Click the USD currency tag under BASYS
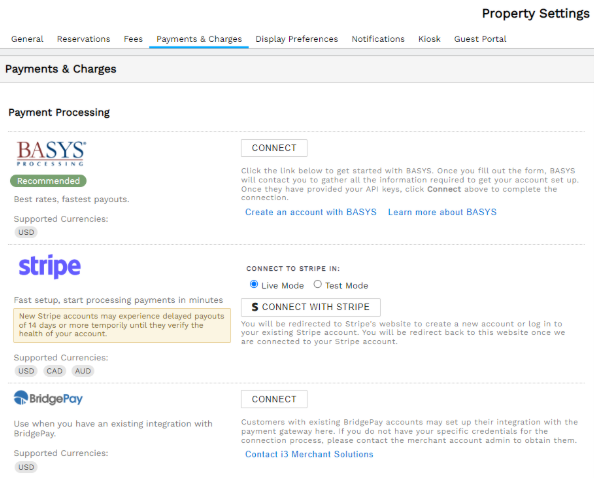 point(26,232)
